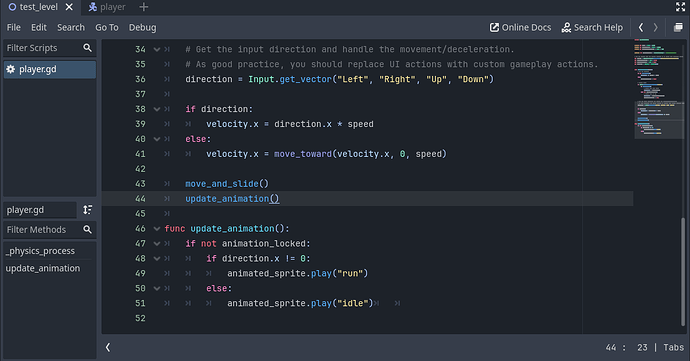Click the Filter Scripts search icon

88,48
